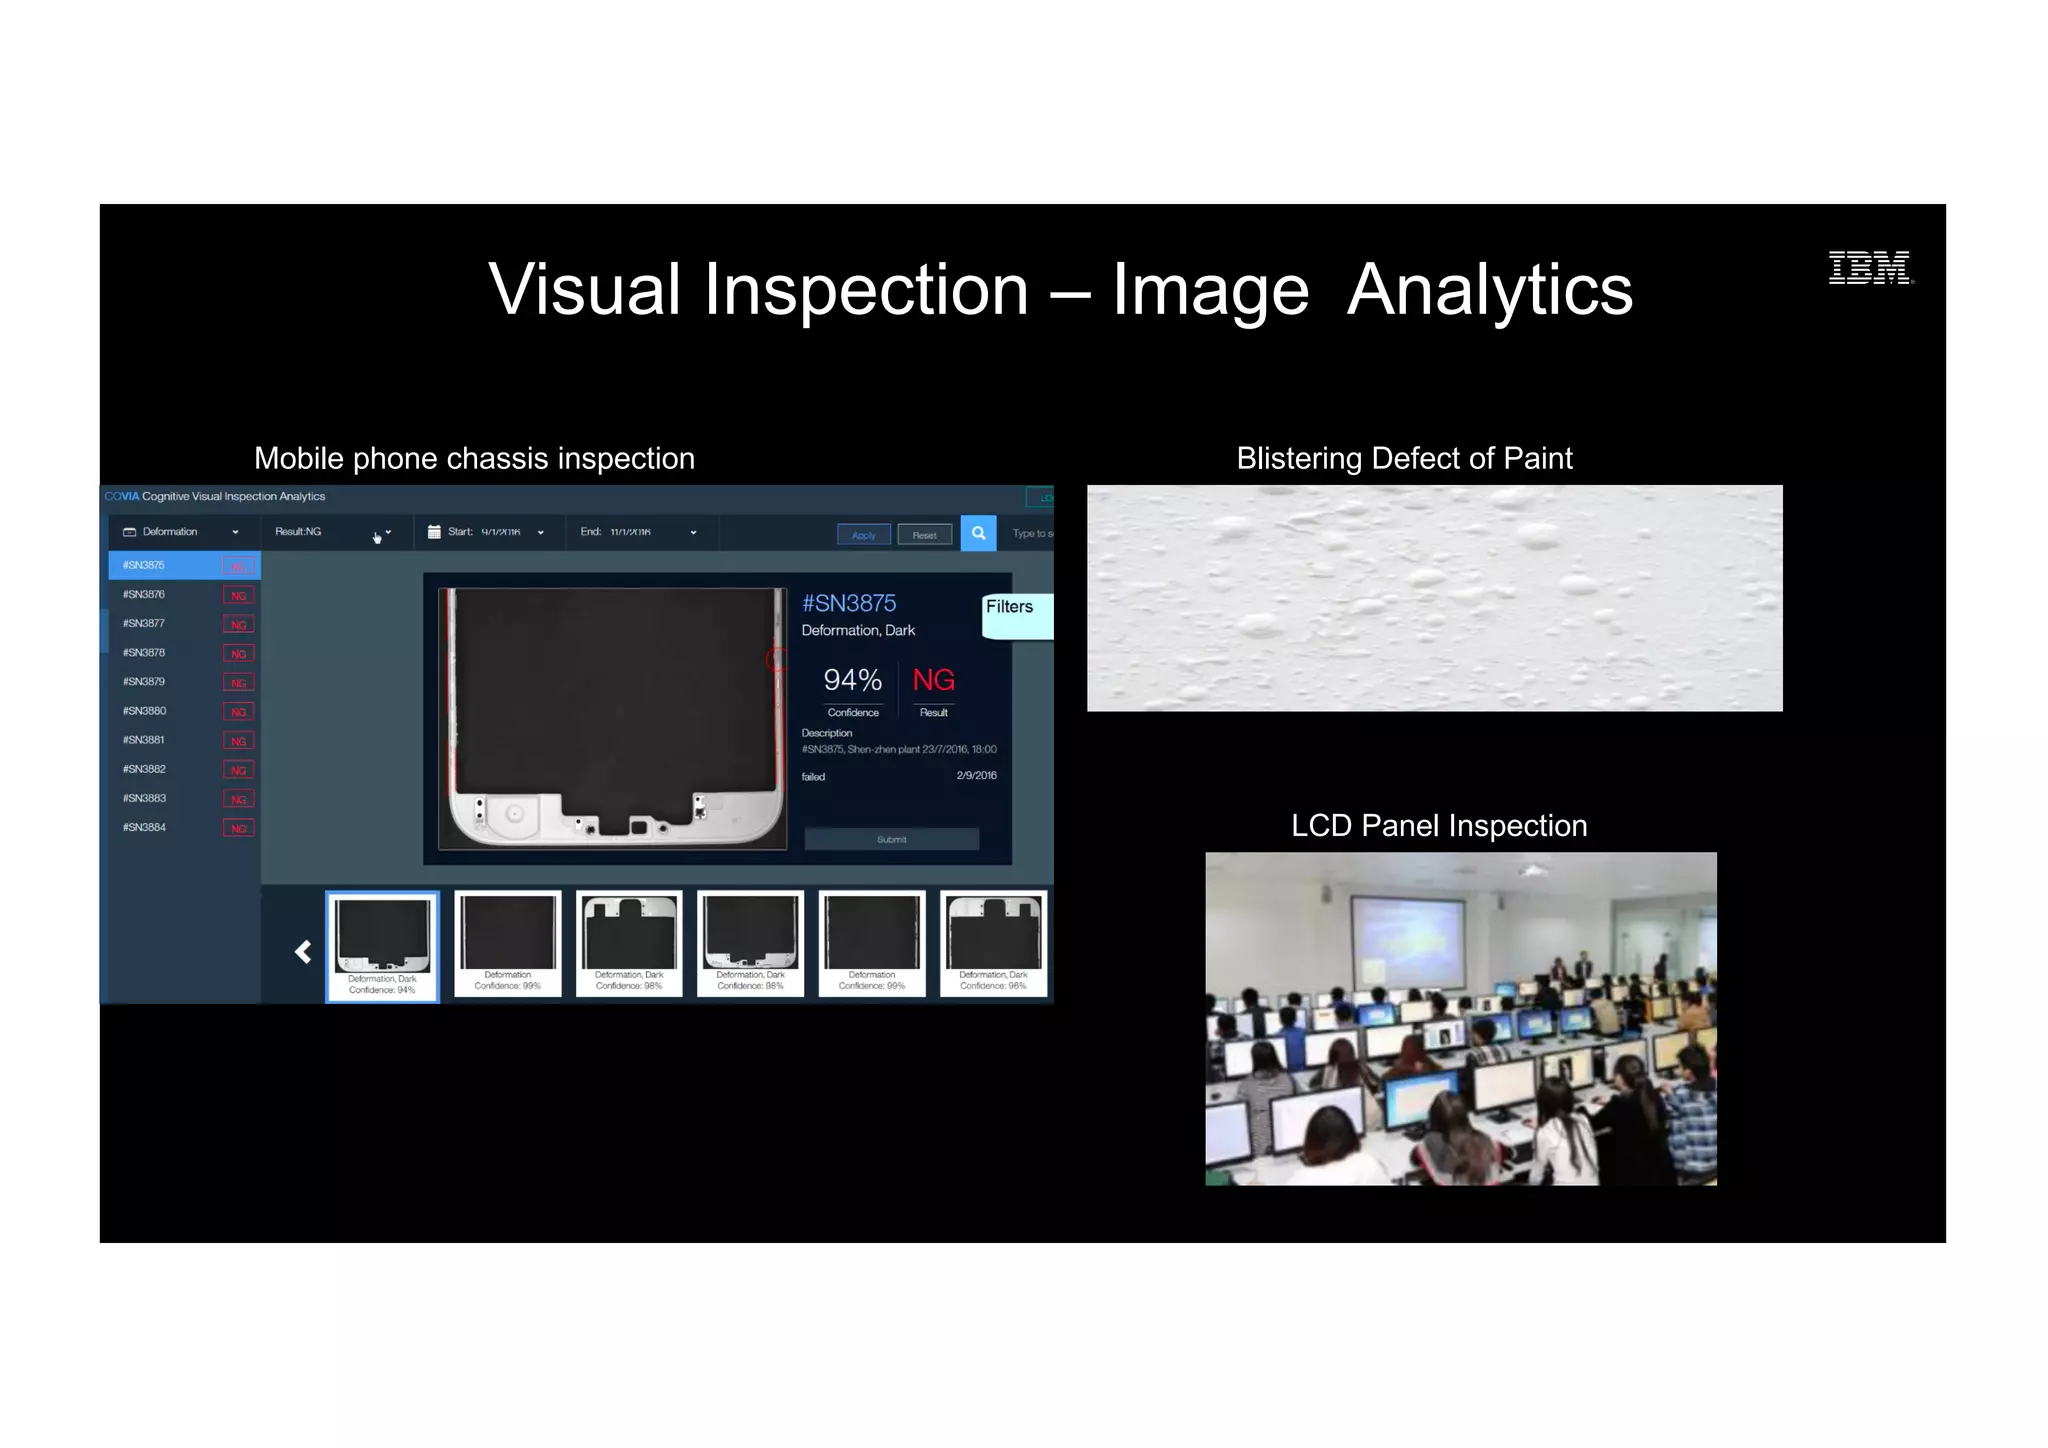Viewport: 2048px width, 1448px height.
Task: Click the Submit button
Action: tap(891, 839)
